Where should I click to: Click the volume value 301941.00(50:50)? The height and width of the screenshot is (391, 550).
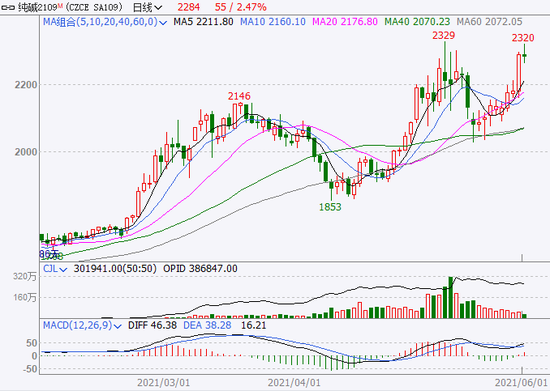tap(115, 269)
